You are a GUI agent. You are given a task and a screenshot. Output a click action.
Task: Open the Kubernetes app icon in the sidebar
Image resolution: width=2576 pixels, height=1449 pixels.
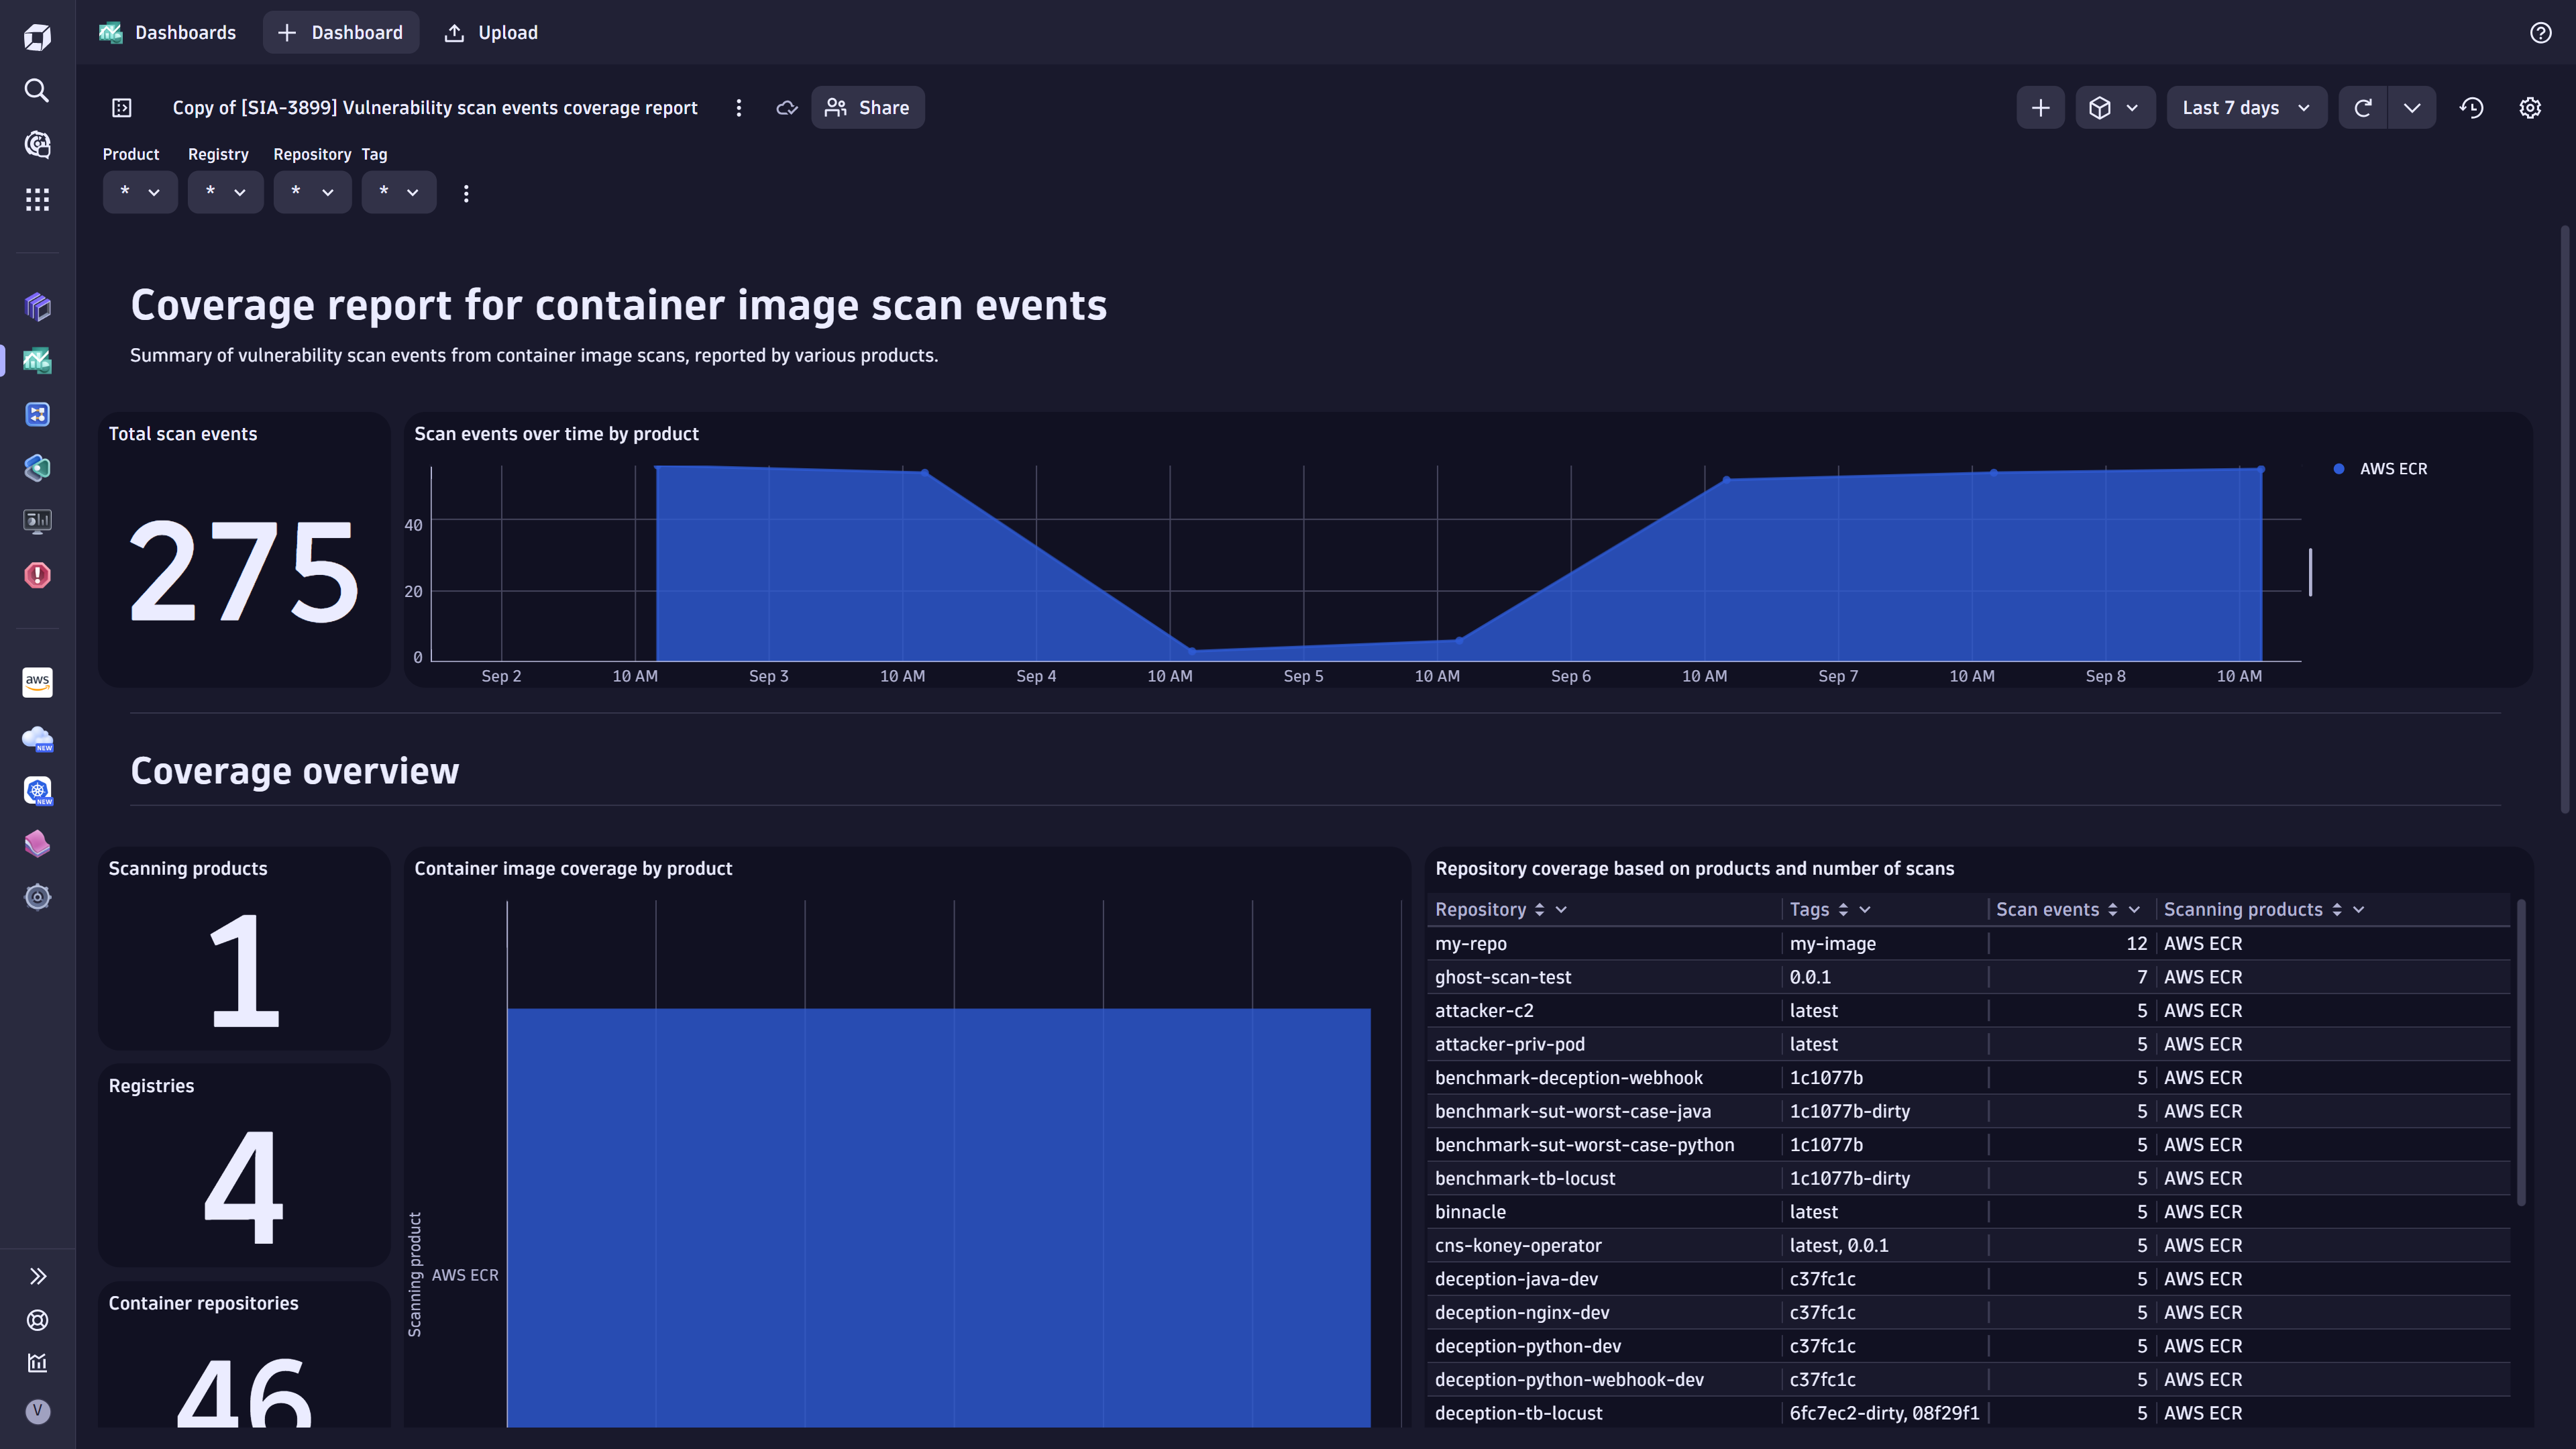click(x=37, y=791)
